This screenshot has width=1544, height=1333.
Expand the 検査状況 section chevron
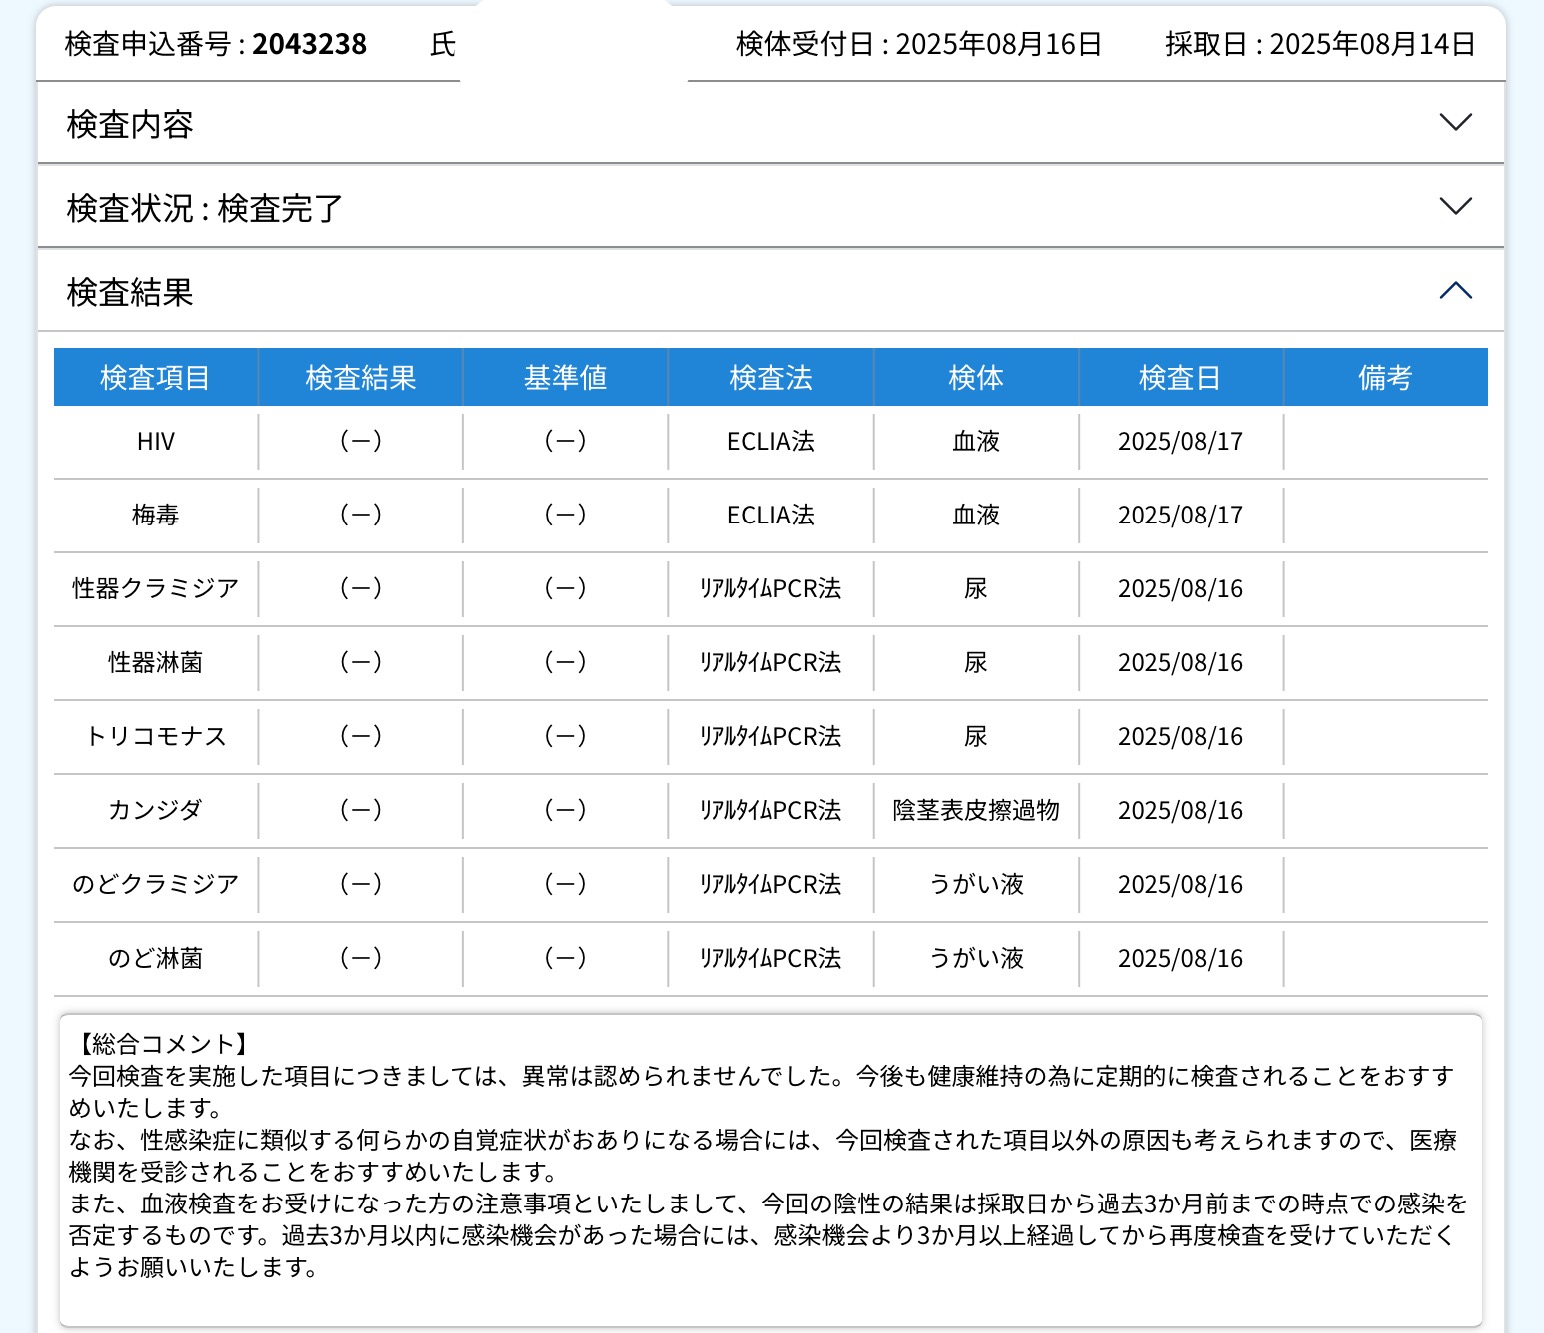[x=1455, y=207]
